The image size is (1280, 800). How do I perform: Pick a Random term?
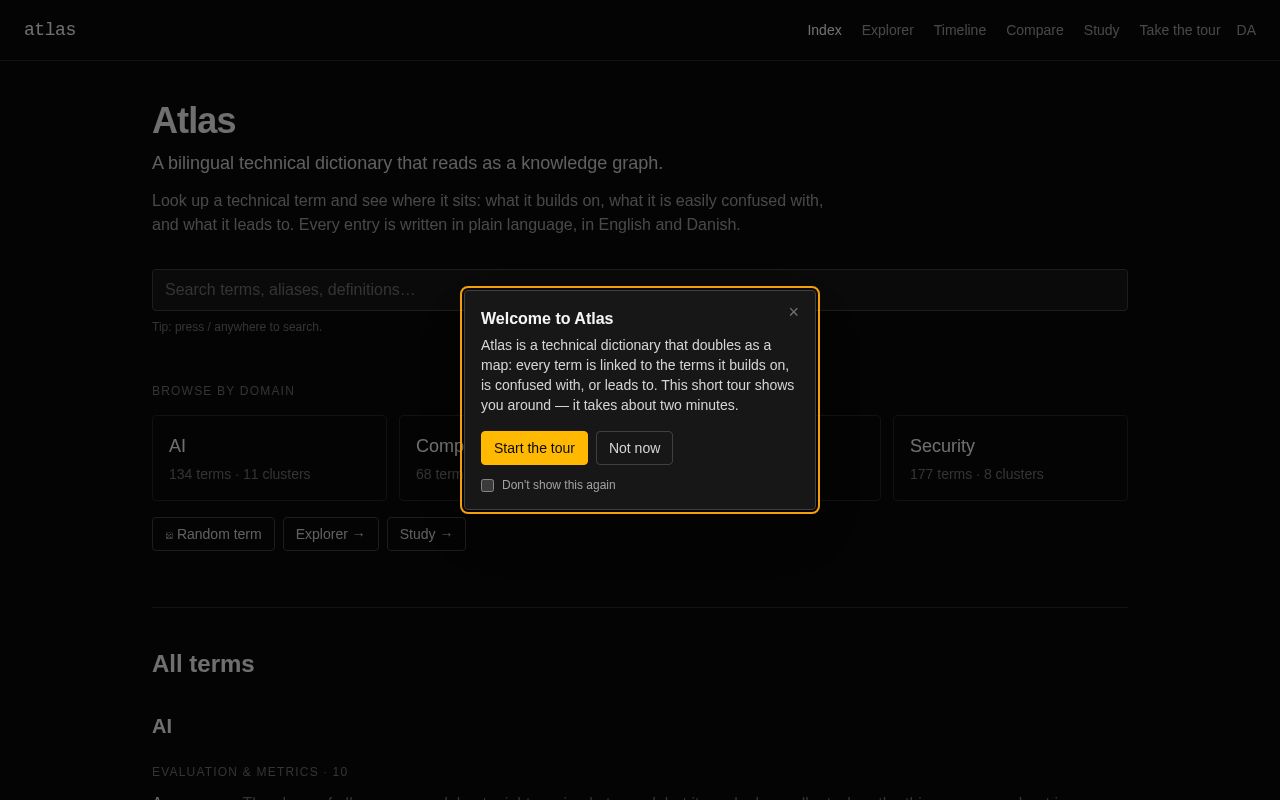[213, 534]
